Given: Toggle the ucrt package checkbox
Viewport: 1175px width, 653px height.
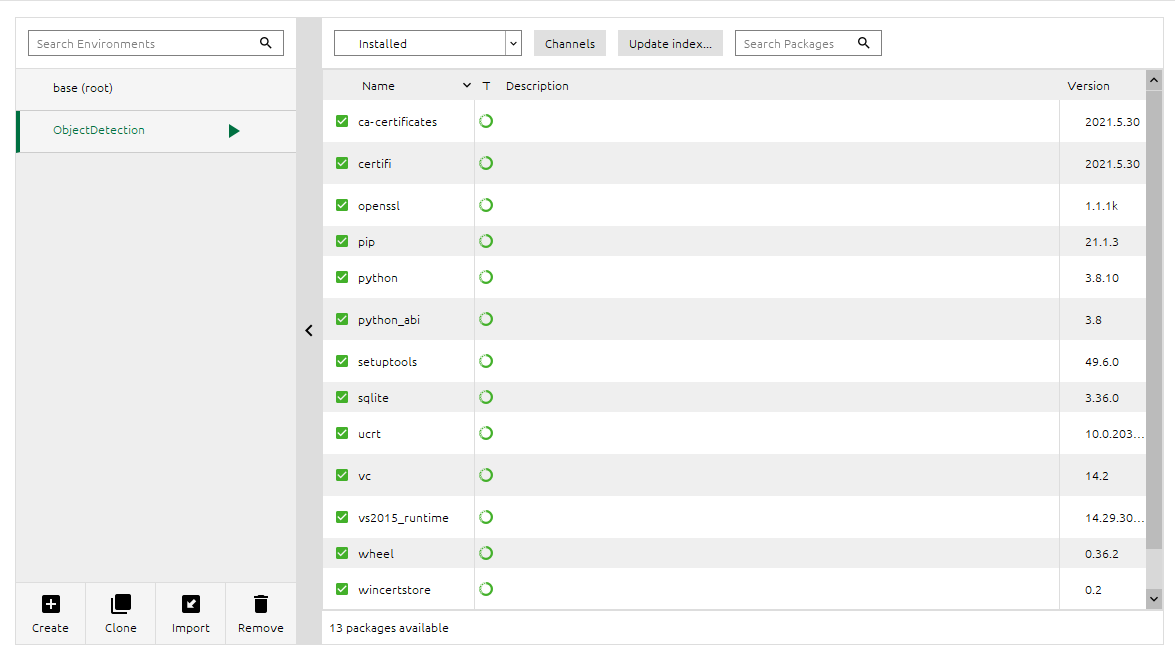Looking at the screenshot, I should click(x=342, y=433).
